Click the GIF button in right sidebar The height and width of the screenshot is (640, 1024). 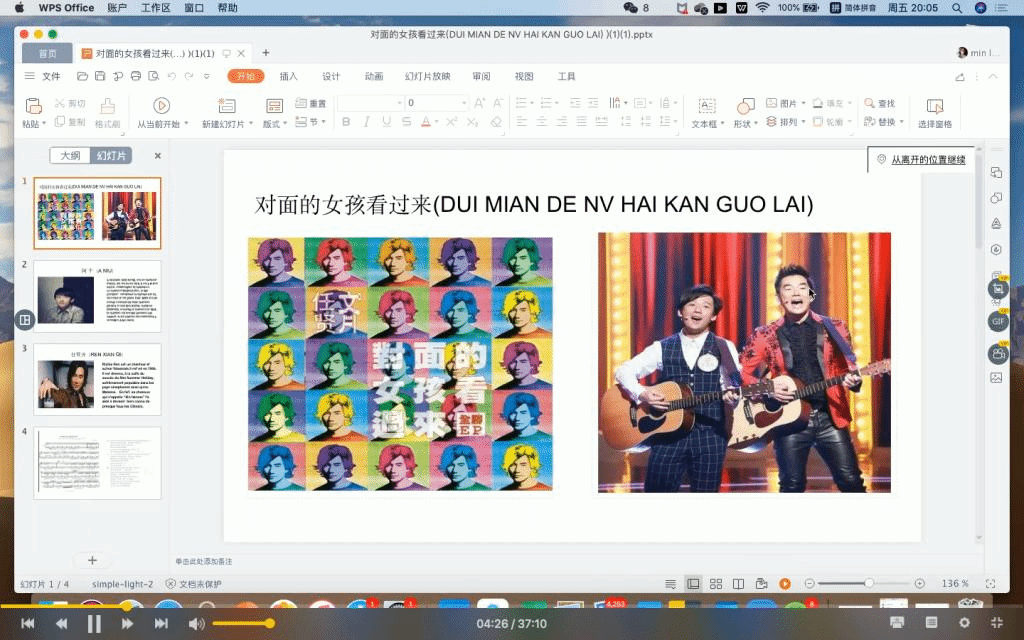(998, 321)
